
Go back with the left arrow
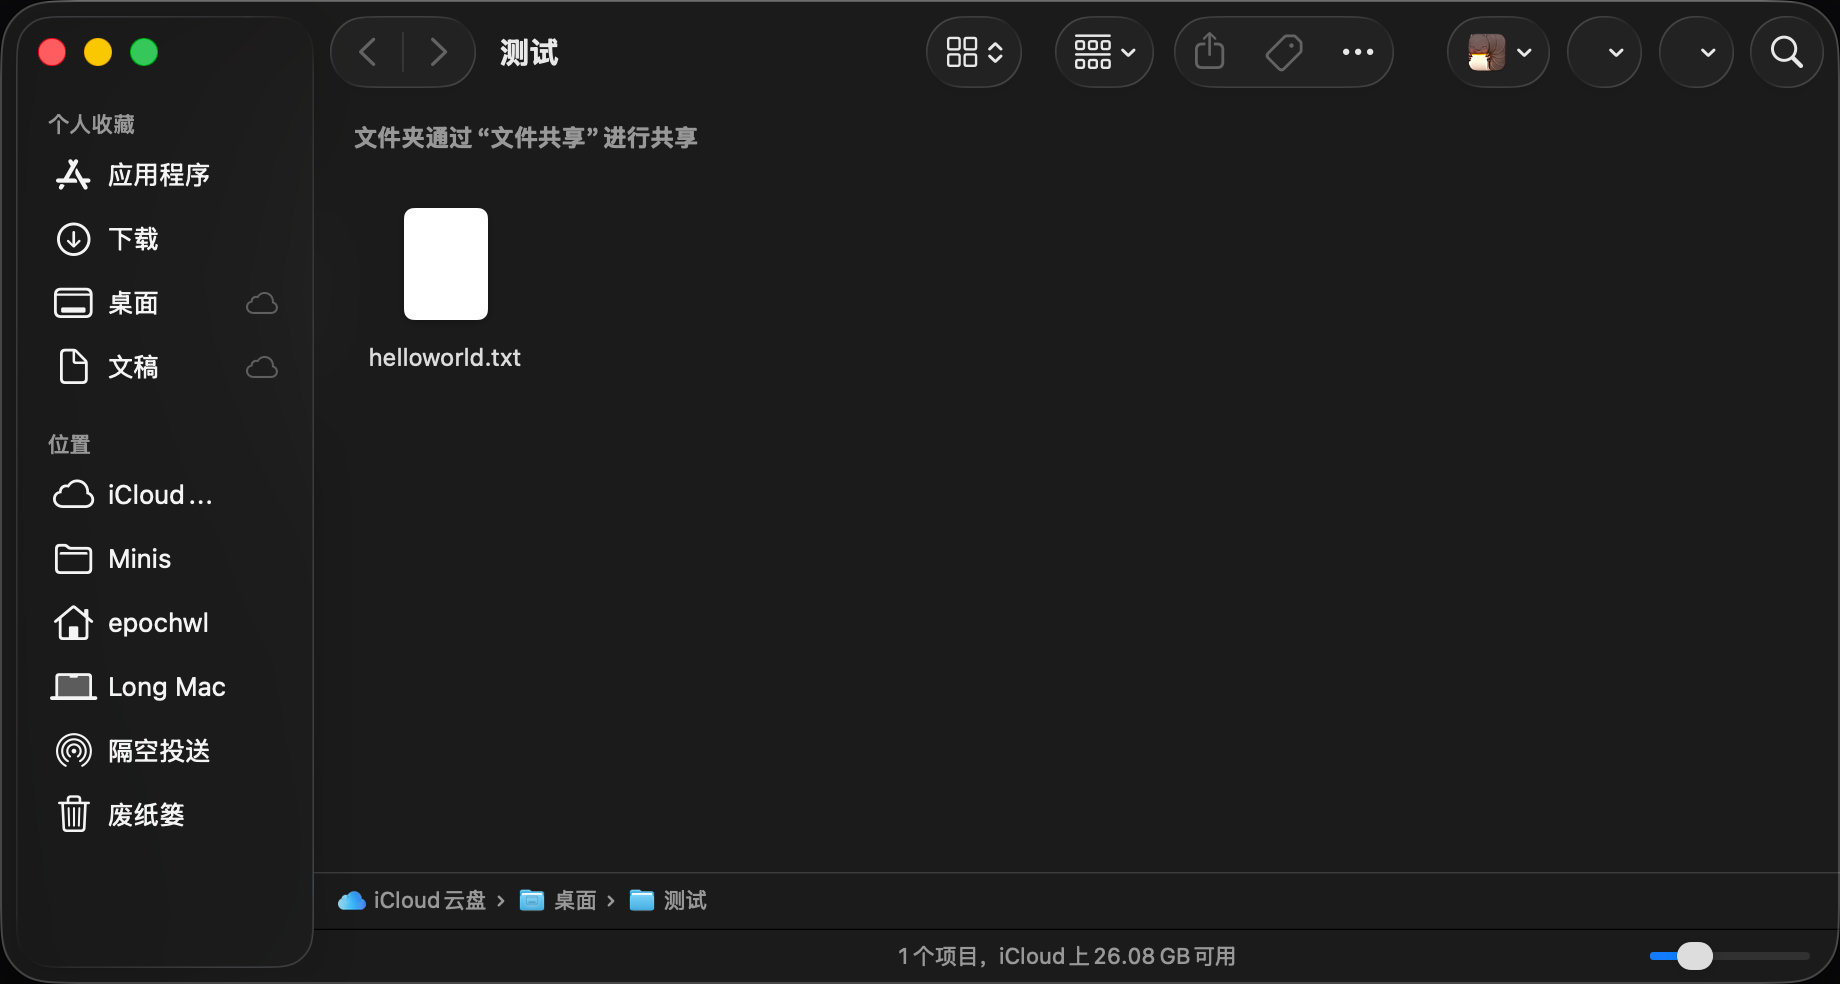368,52
